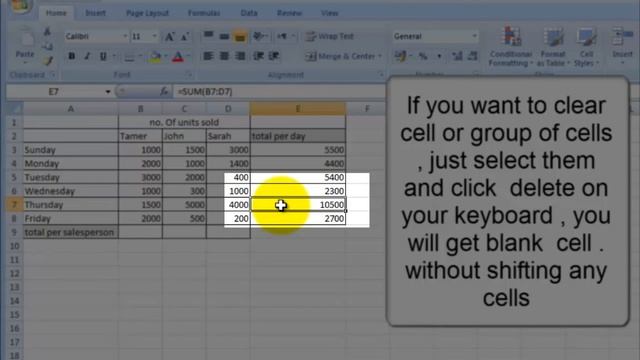
Task: Click the Merge & Center button
Action: (340, 56)
